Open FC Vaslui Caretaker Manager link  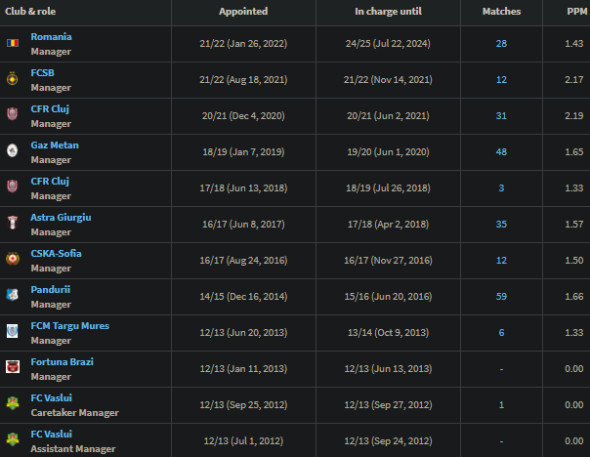pos(51,398)
